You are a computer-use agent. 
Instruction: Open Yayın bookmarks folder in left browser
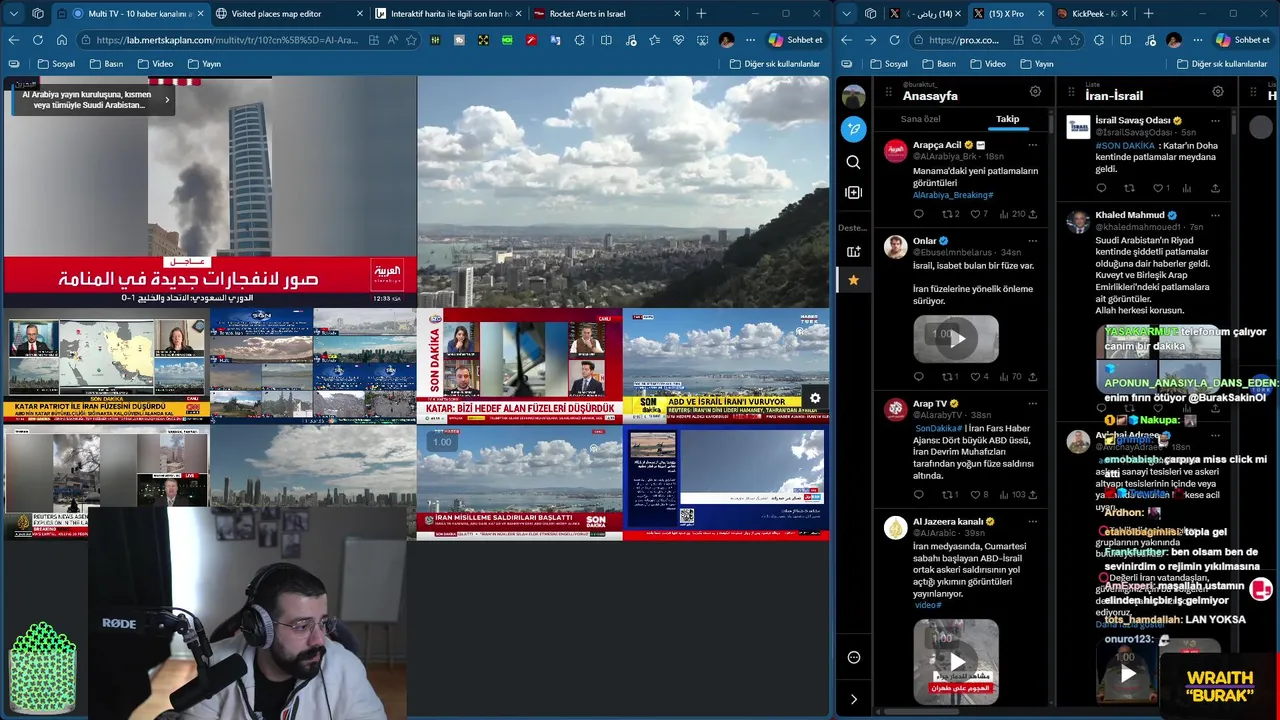pos(203,64)
